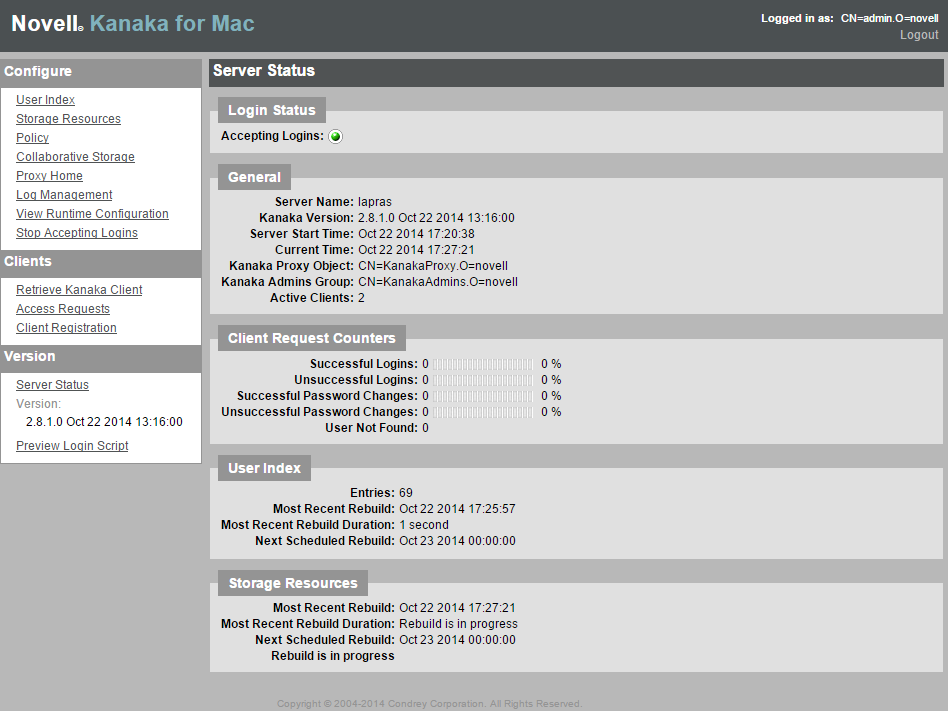The height and width of the screenshot is (711, 948).
Task: Select Kanaka Version value in General panel
Action: click(437, 218)
